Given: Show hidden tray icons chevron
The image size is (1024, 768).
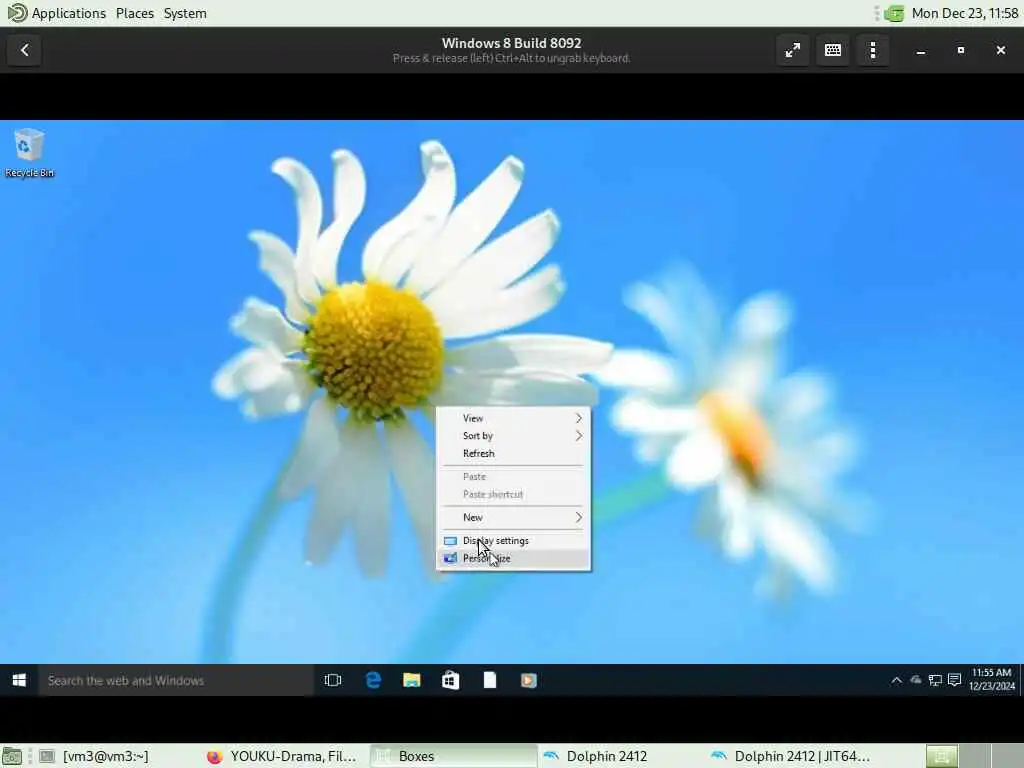Looking at the screenshot, I should click(x=897, y=680).
